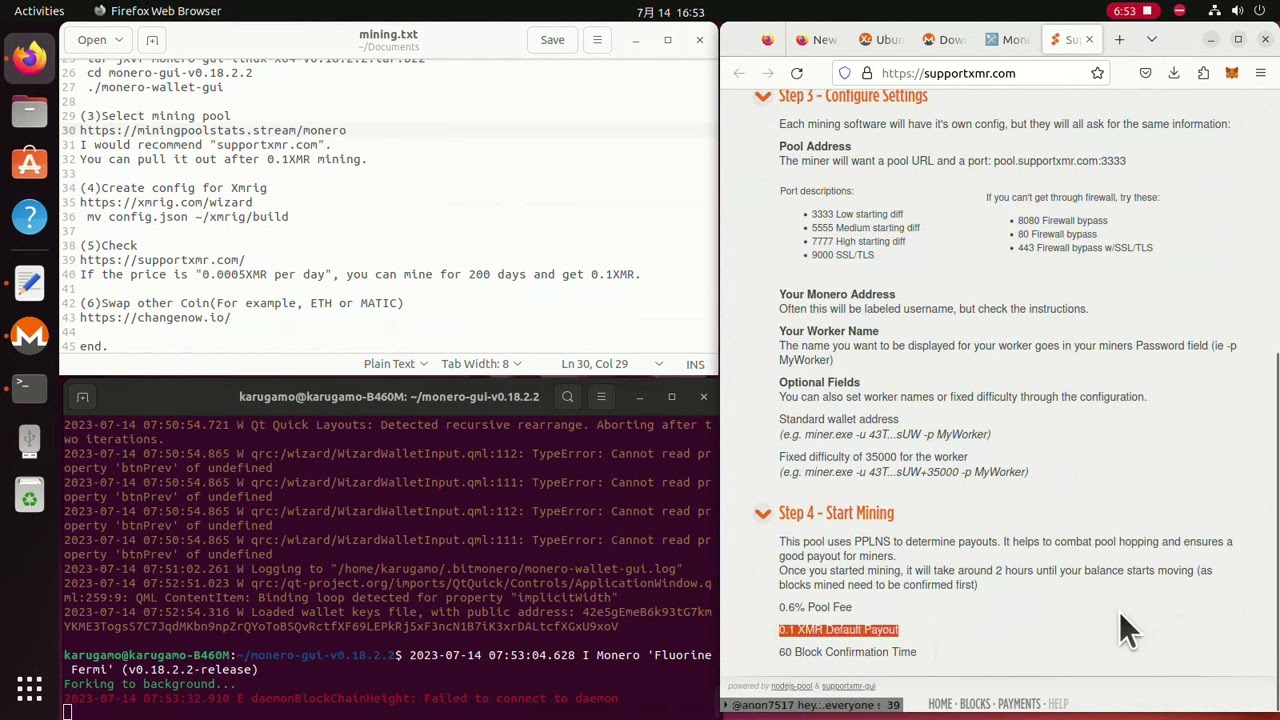Click tracking protection shield icon
1280x720 pixels.
click(845, 73)
